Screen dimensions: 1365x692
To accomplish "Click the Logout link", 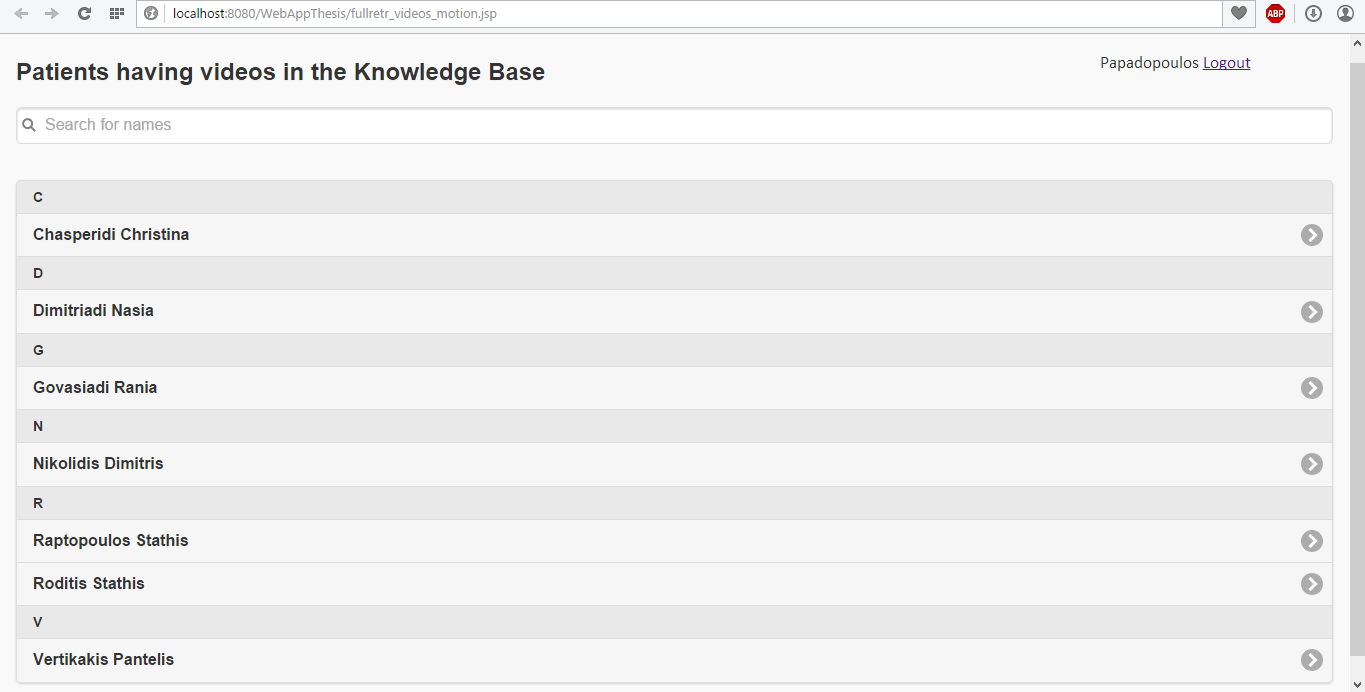I will coord(1226,62).
